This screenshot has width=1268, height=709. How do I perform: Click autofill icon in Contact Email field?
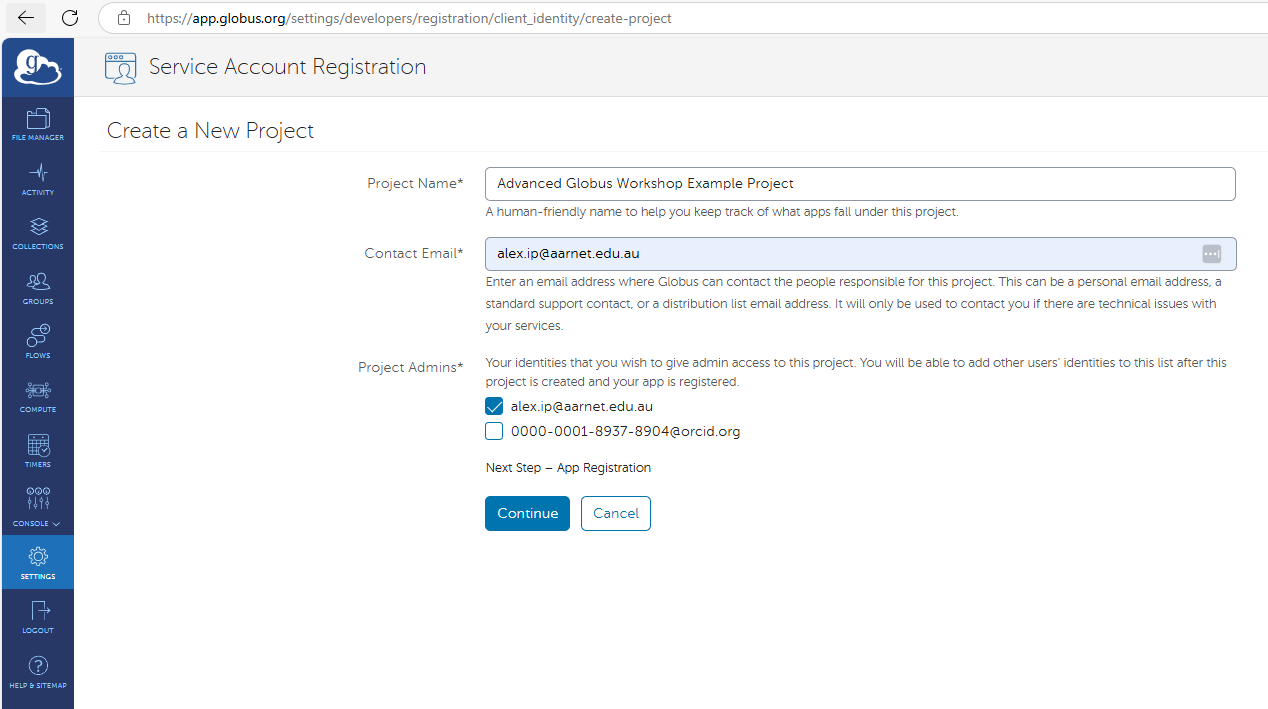[1211, 254]
